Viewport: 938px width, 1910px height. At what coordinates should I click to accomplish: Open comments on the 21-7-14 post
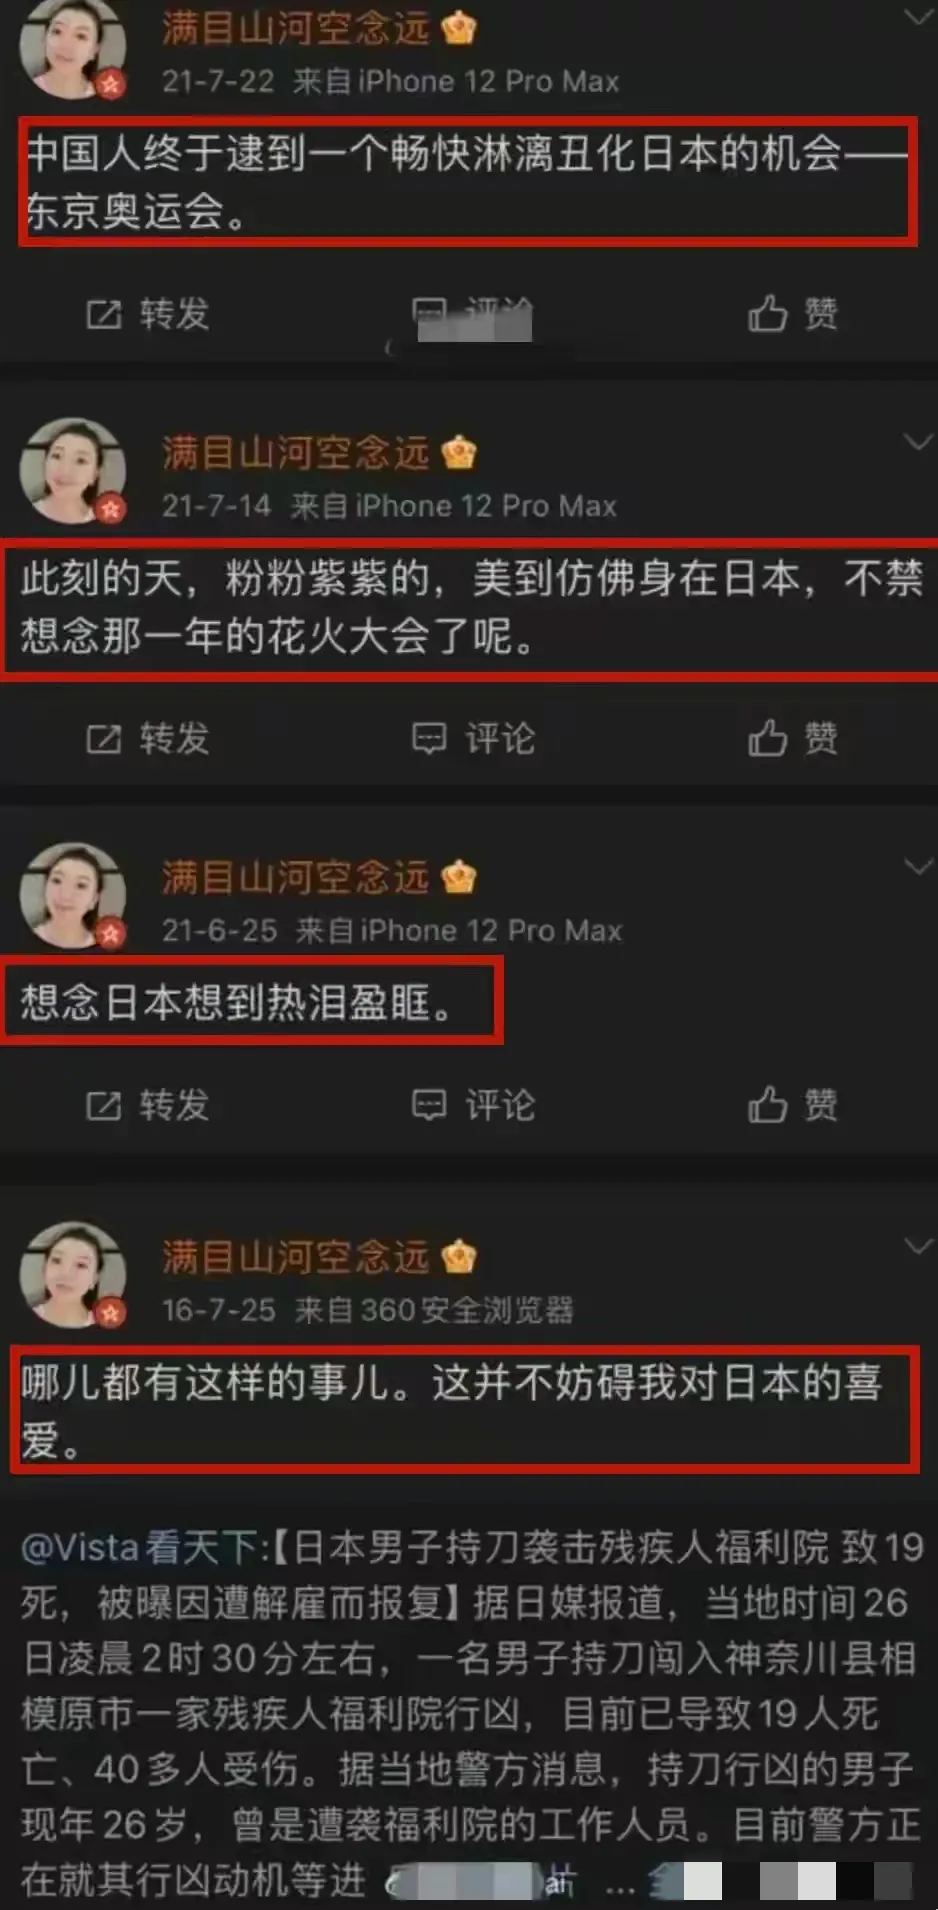(x=473, y=739)
